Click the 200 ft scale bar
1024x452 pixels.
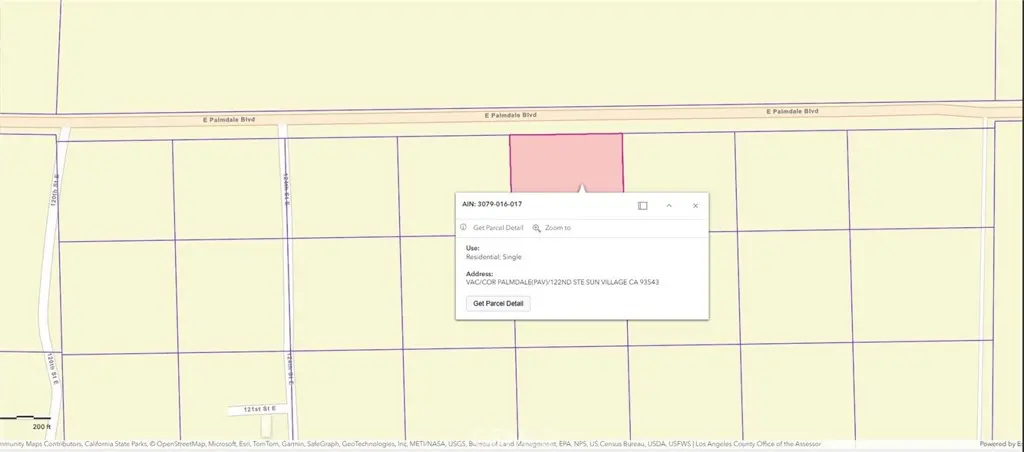pos(25,421)
